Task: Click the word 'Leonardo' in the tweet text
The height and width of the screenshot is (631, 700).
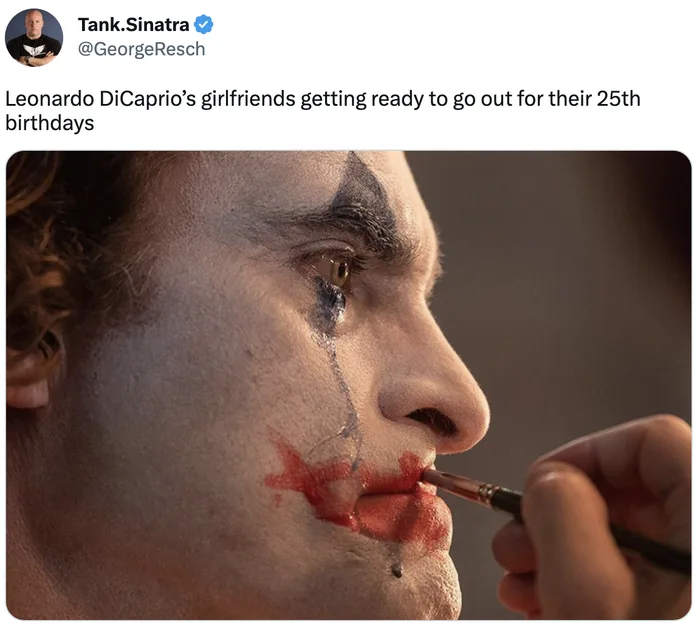Action: (x=48, y=100)
